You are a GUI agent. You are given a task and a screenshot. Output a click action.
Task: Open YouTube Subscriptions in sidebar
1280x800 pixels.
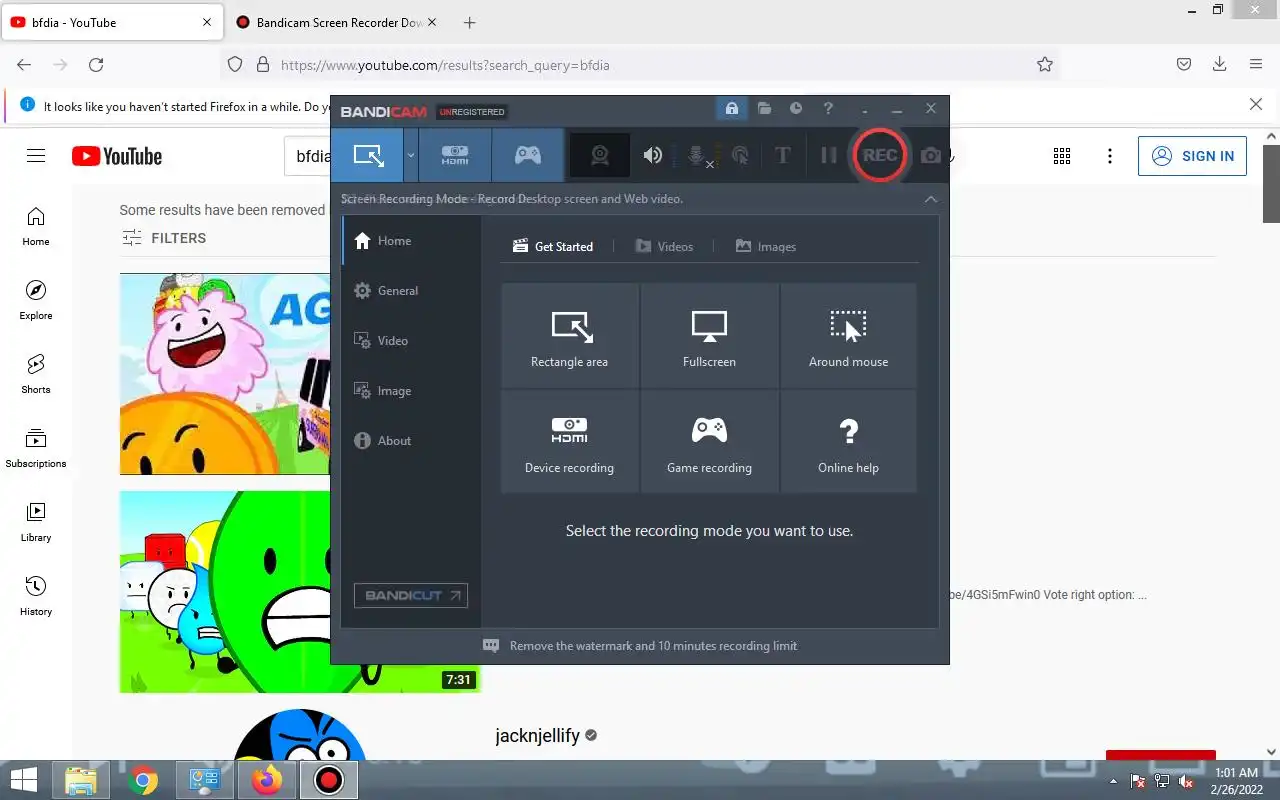pyautogui.click(x=36, y=449)
